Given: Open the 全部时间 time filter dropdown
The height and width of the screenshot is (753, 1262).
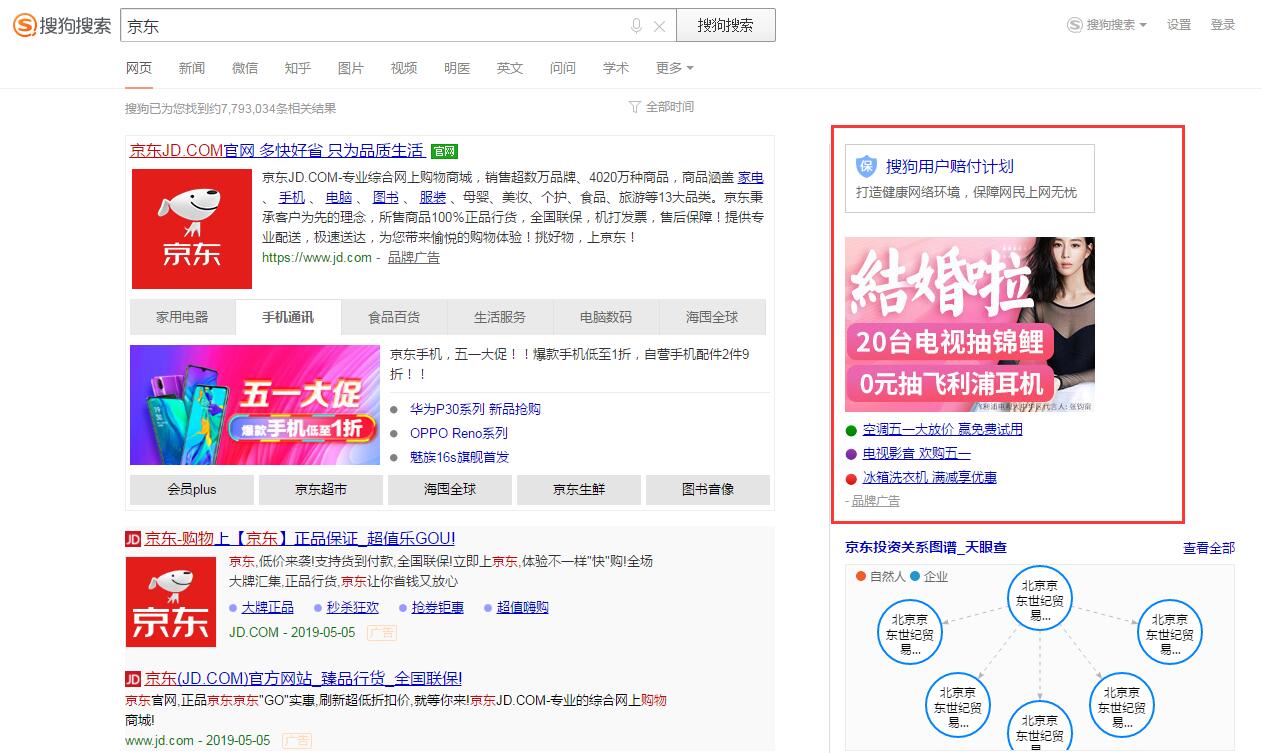Looking at the screenshot, I should (x=668, y=106).
